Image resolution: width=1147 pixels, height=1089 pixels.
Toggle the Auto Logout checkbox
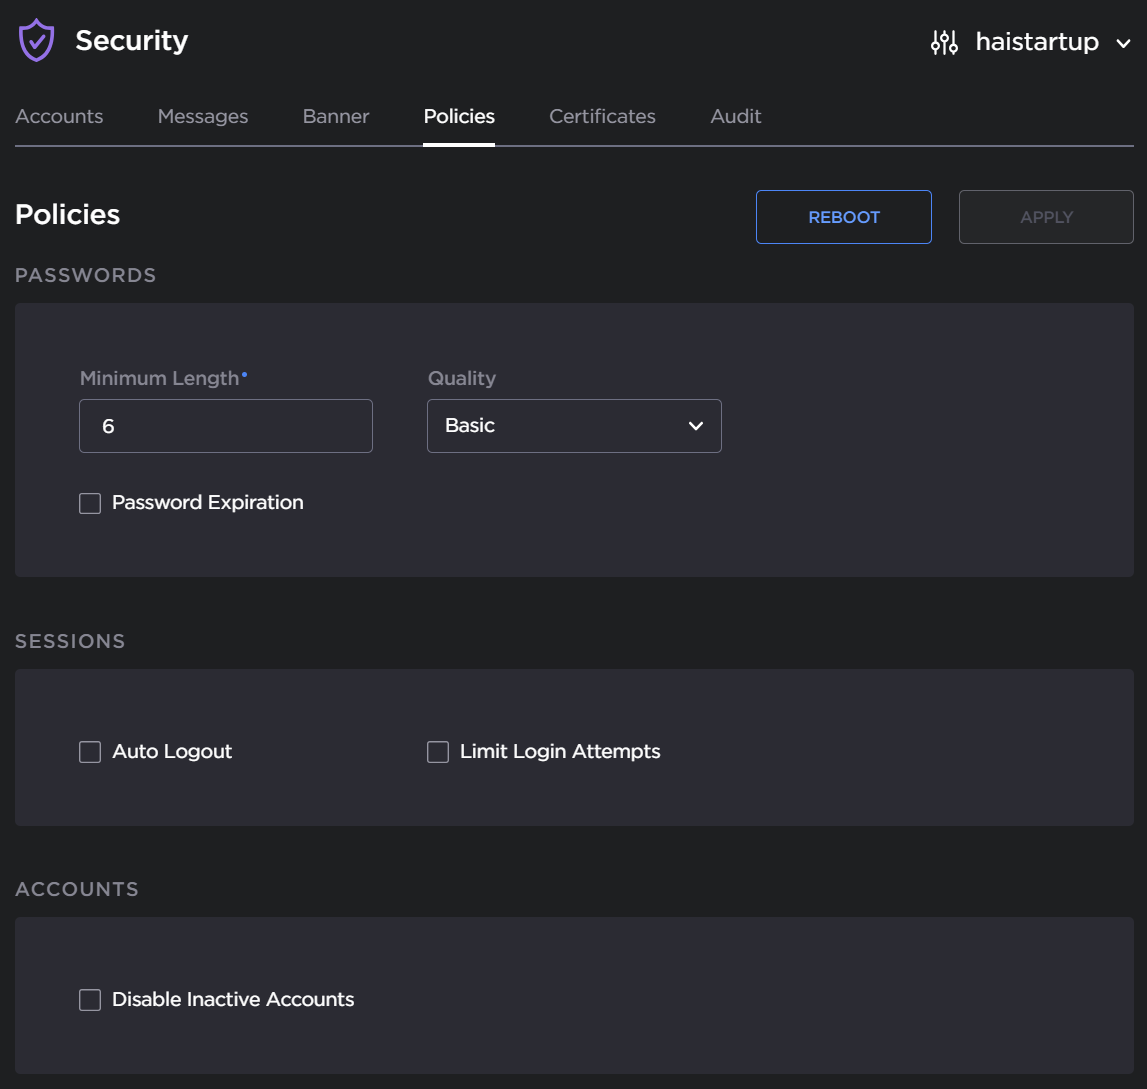point(90,752)
